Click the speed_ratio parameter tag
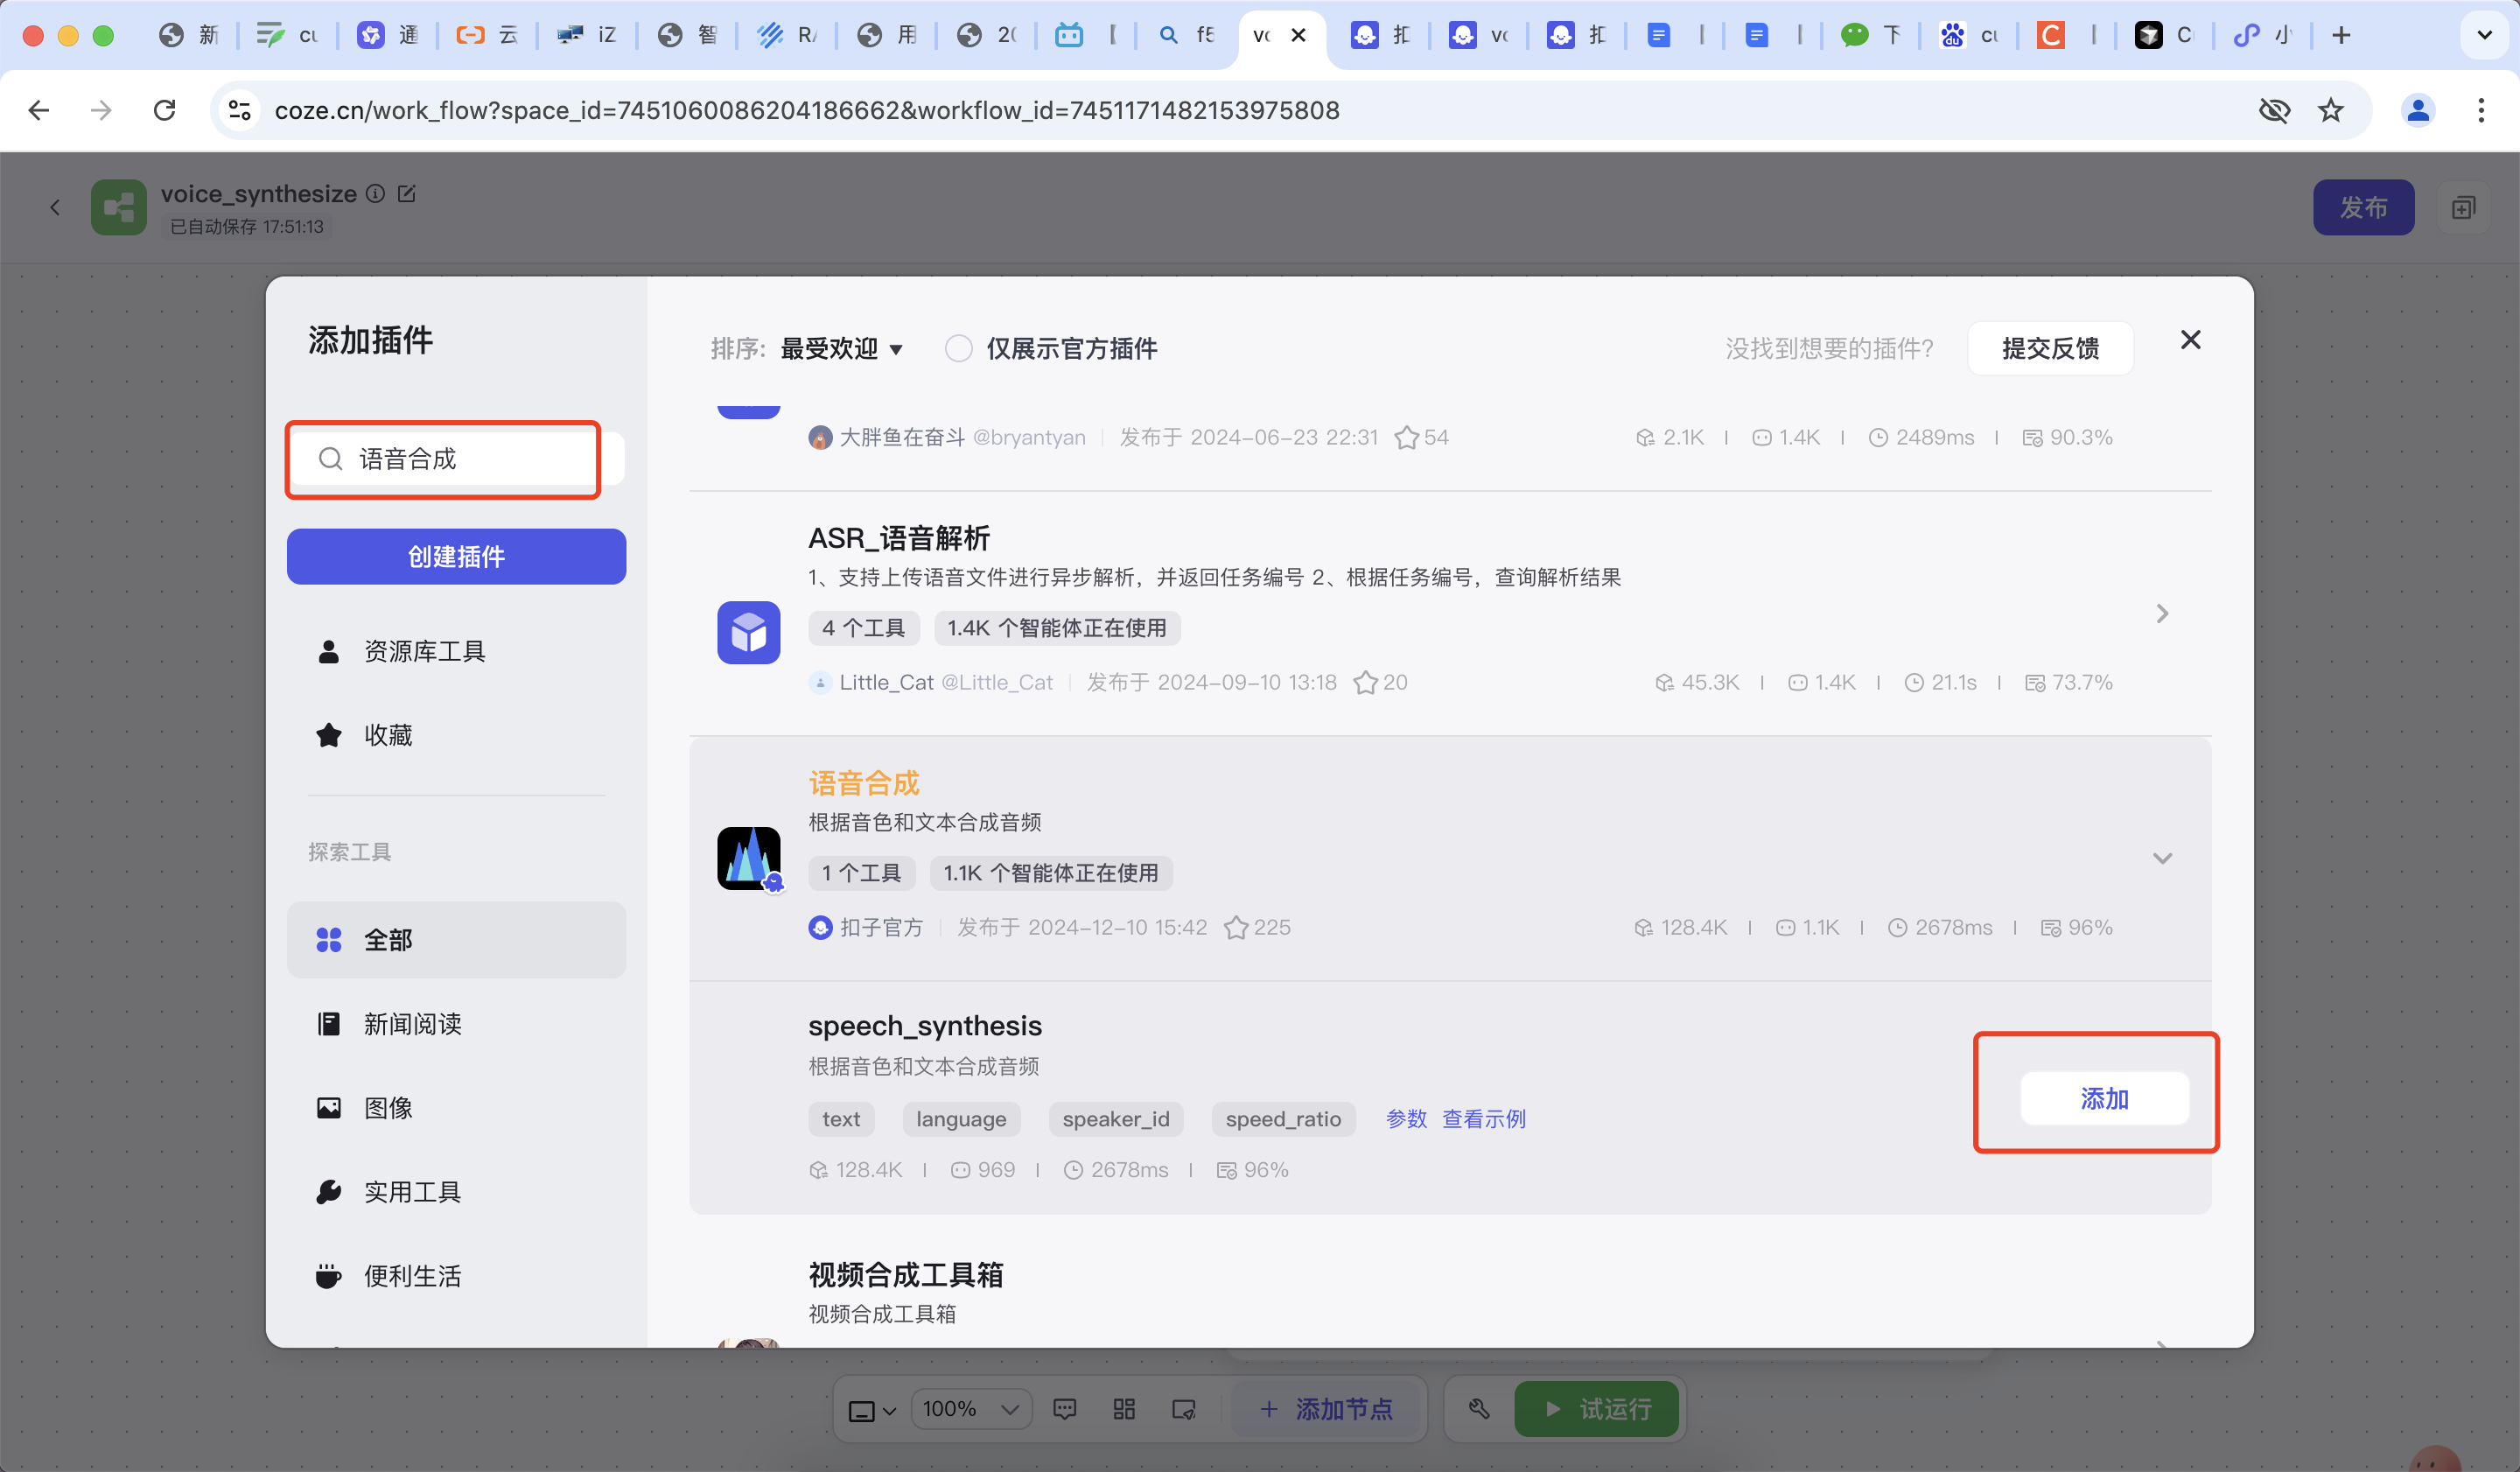This screenshot has height=1472, width=2520. click(x=1283, y=1119)
